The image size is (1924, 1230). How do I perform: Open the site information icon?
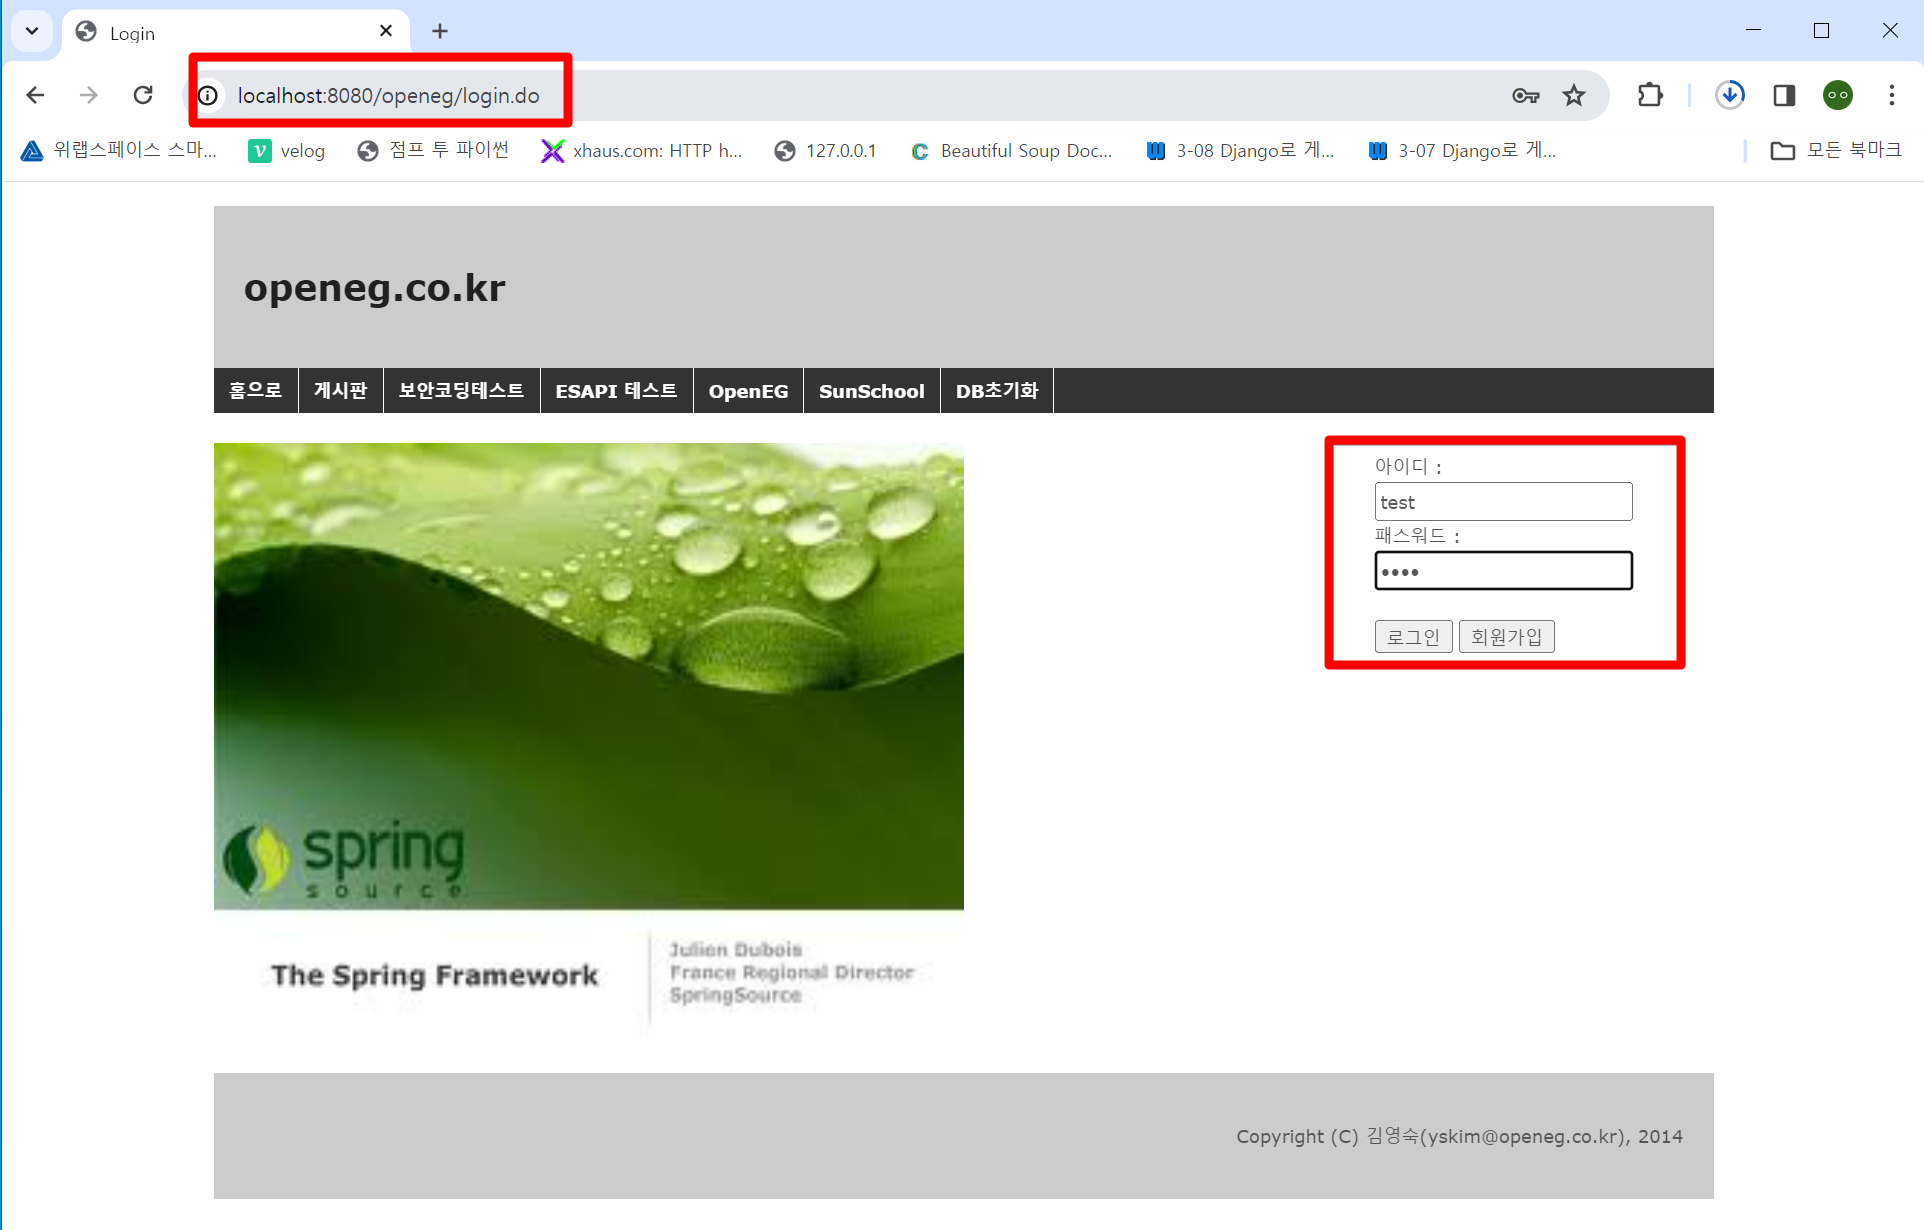[208, 95]
